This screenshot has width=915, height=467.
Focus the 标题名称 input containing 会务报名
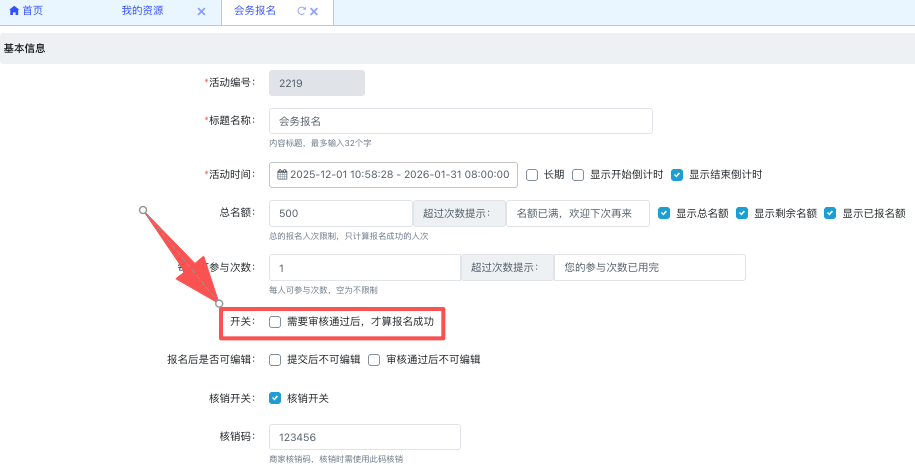tap(460, 121)
